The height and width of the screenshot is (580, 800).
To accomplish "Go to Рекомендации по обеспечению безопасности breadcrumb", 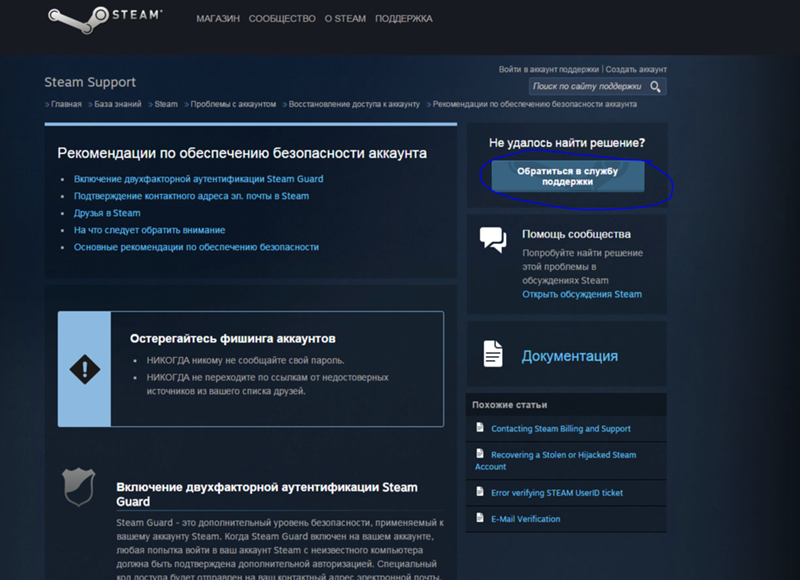I will (x=535, y=104).
